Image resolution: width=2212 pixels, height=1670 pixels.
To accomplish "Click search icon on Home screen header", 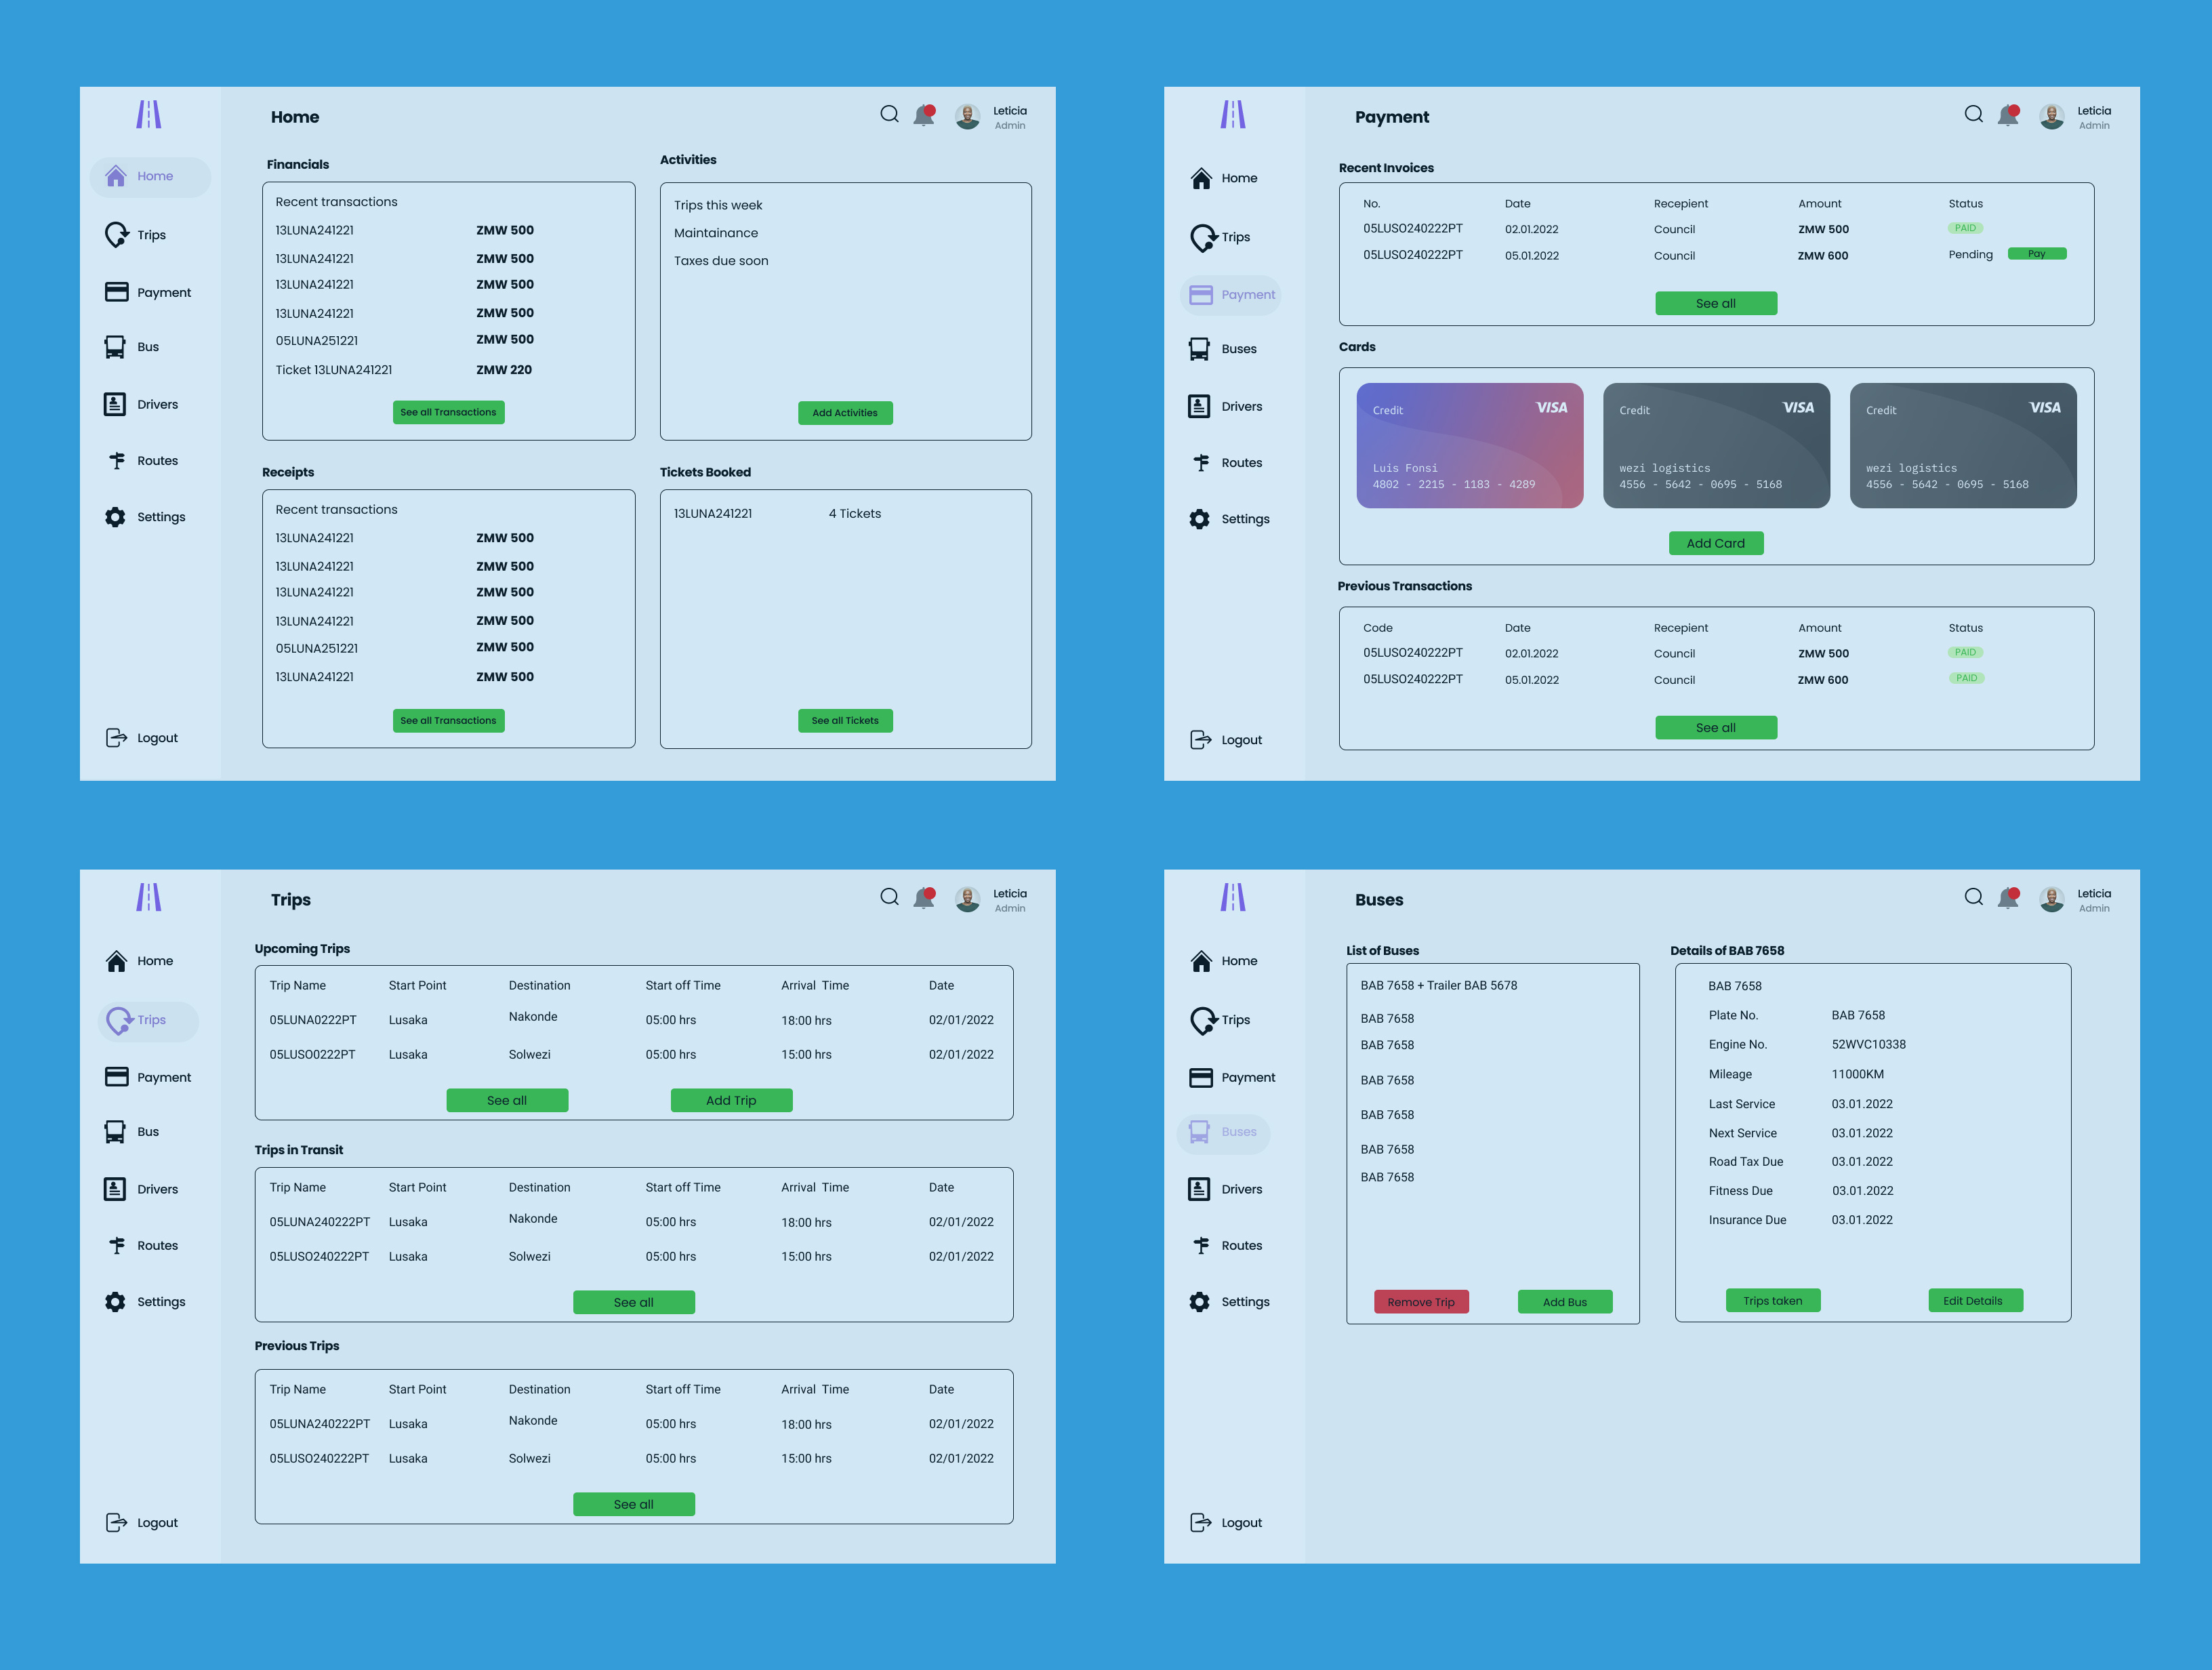I will tap(889, 114).
